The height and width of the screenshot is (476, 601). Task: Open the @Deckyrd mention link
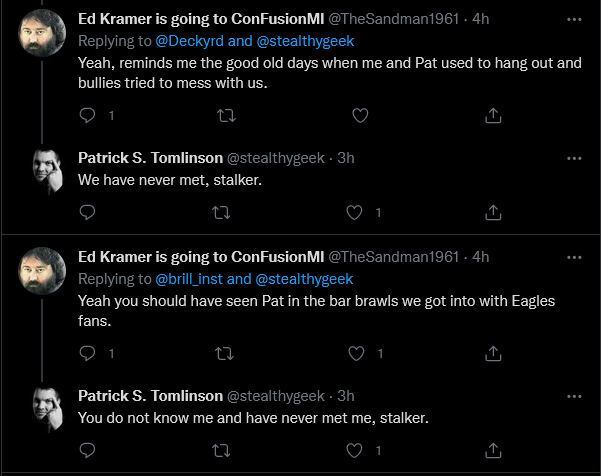coord(189,41)
